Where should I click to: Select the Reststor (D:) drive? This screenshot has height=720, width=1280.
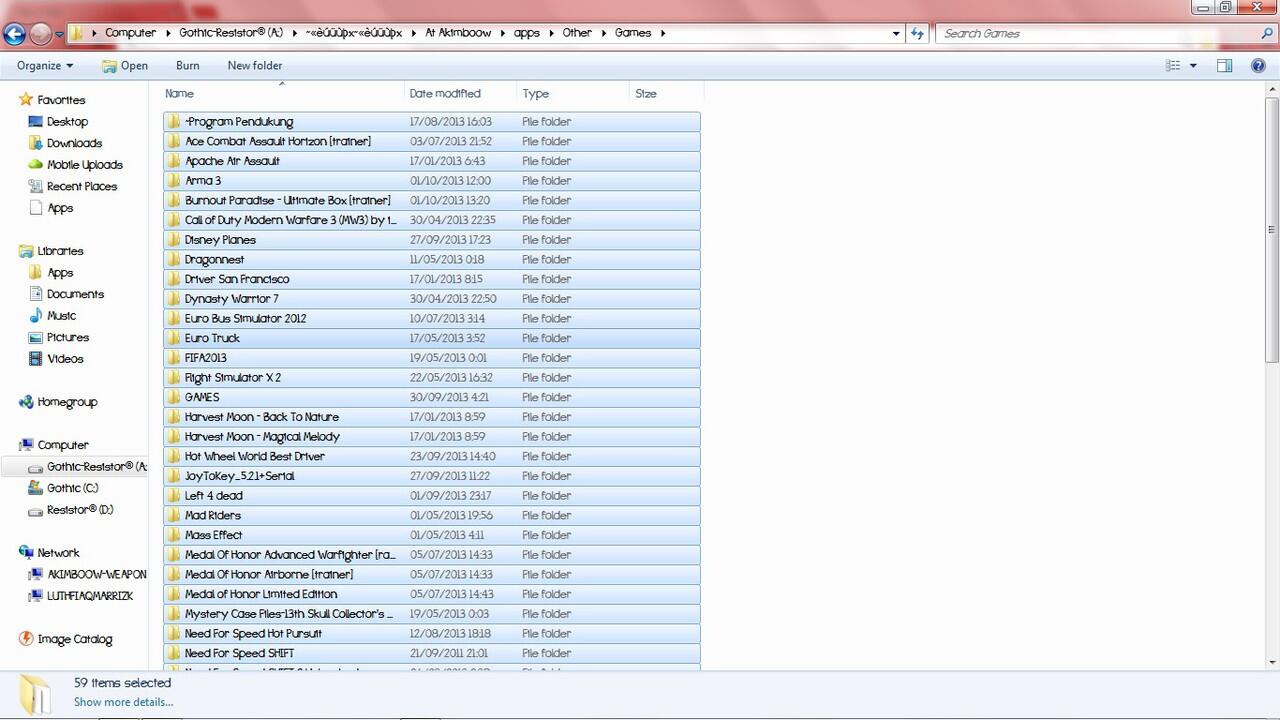(80, 510)
